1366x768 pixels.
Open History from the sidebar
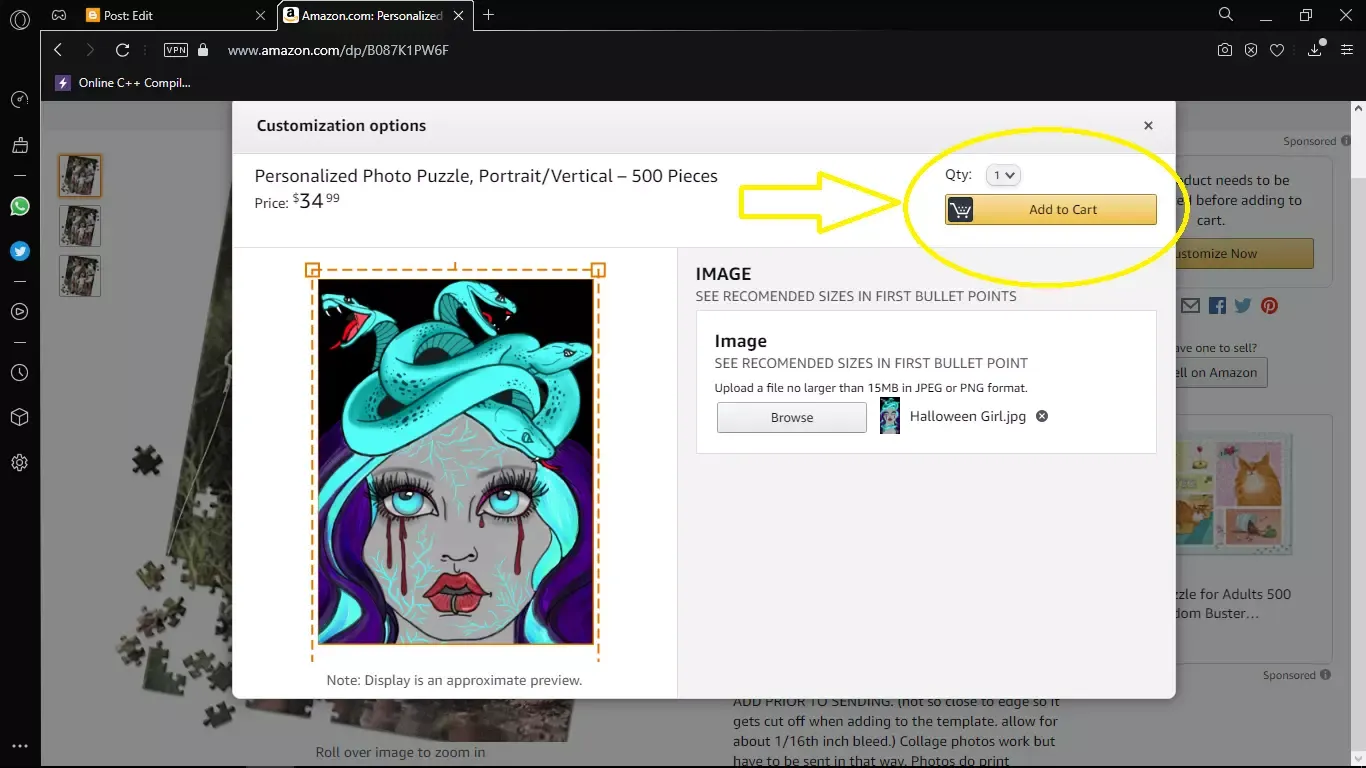point(19,372)
